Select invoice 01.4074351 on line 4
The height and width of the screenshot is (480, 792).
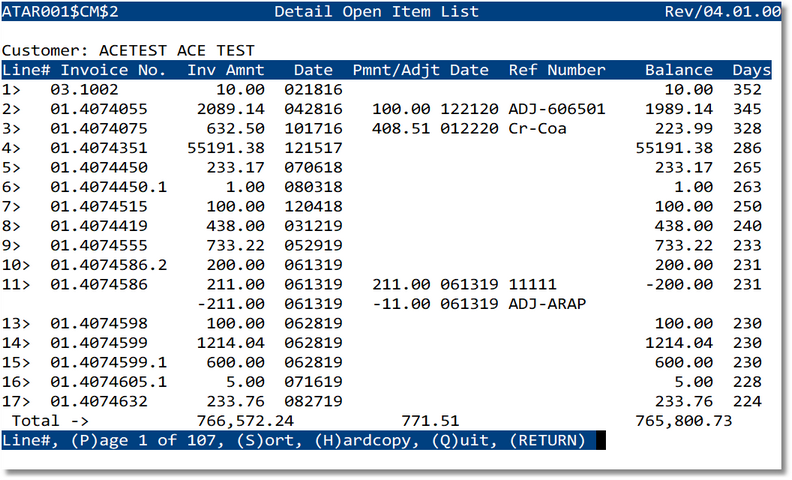[98, 146]
